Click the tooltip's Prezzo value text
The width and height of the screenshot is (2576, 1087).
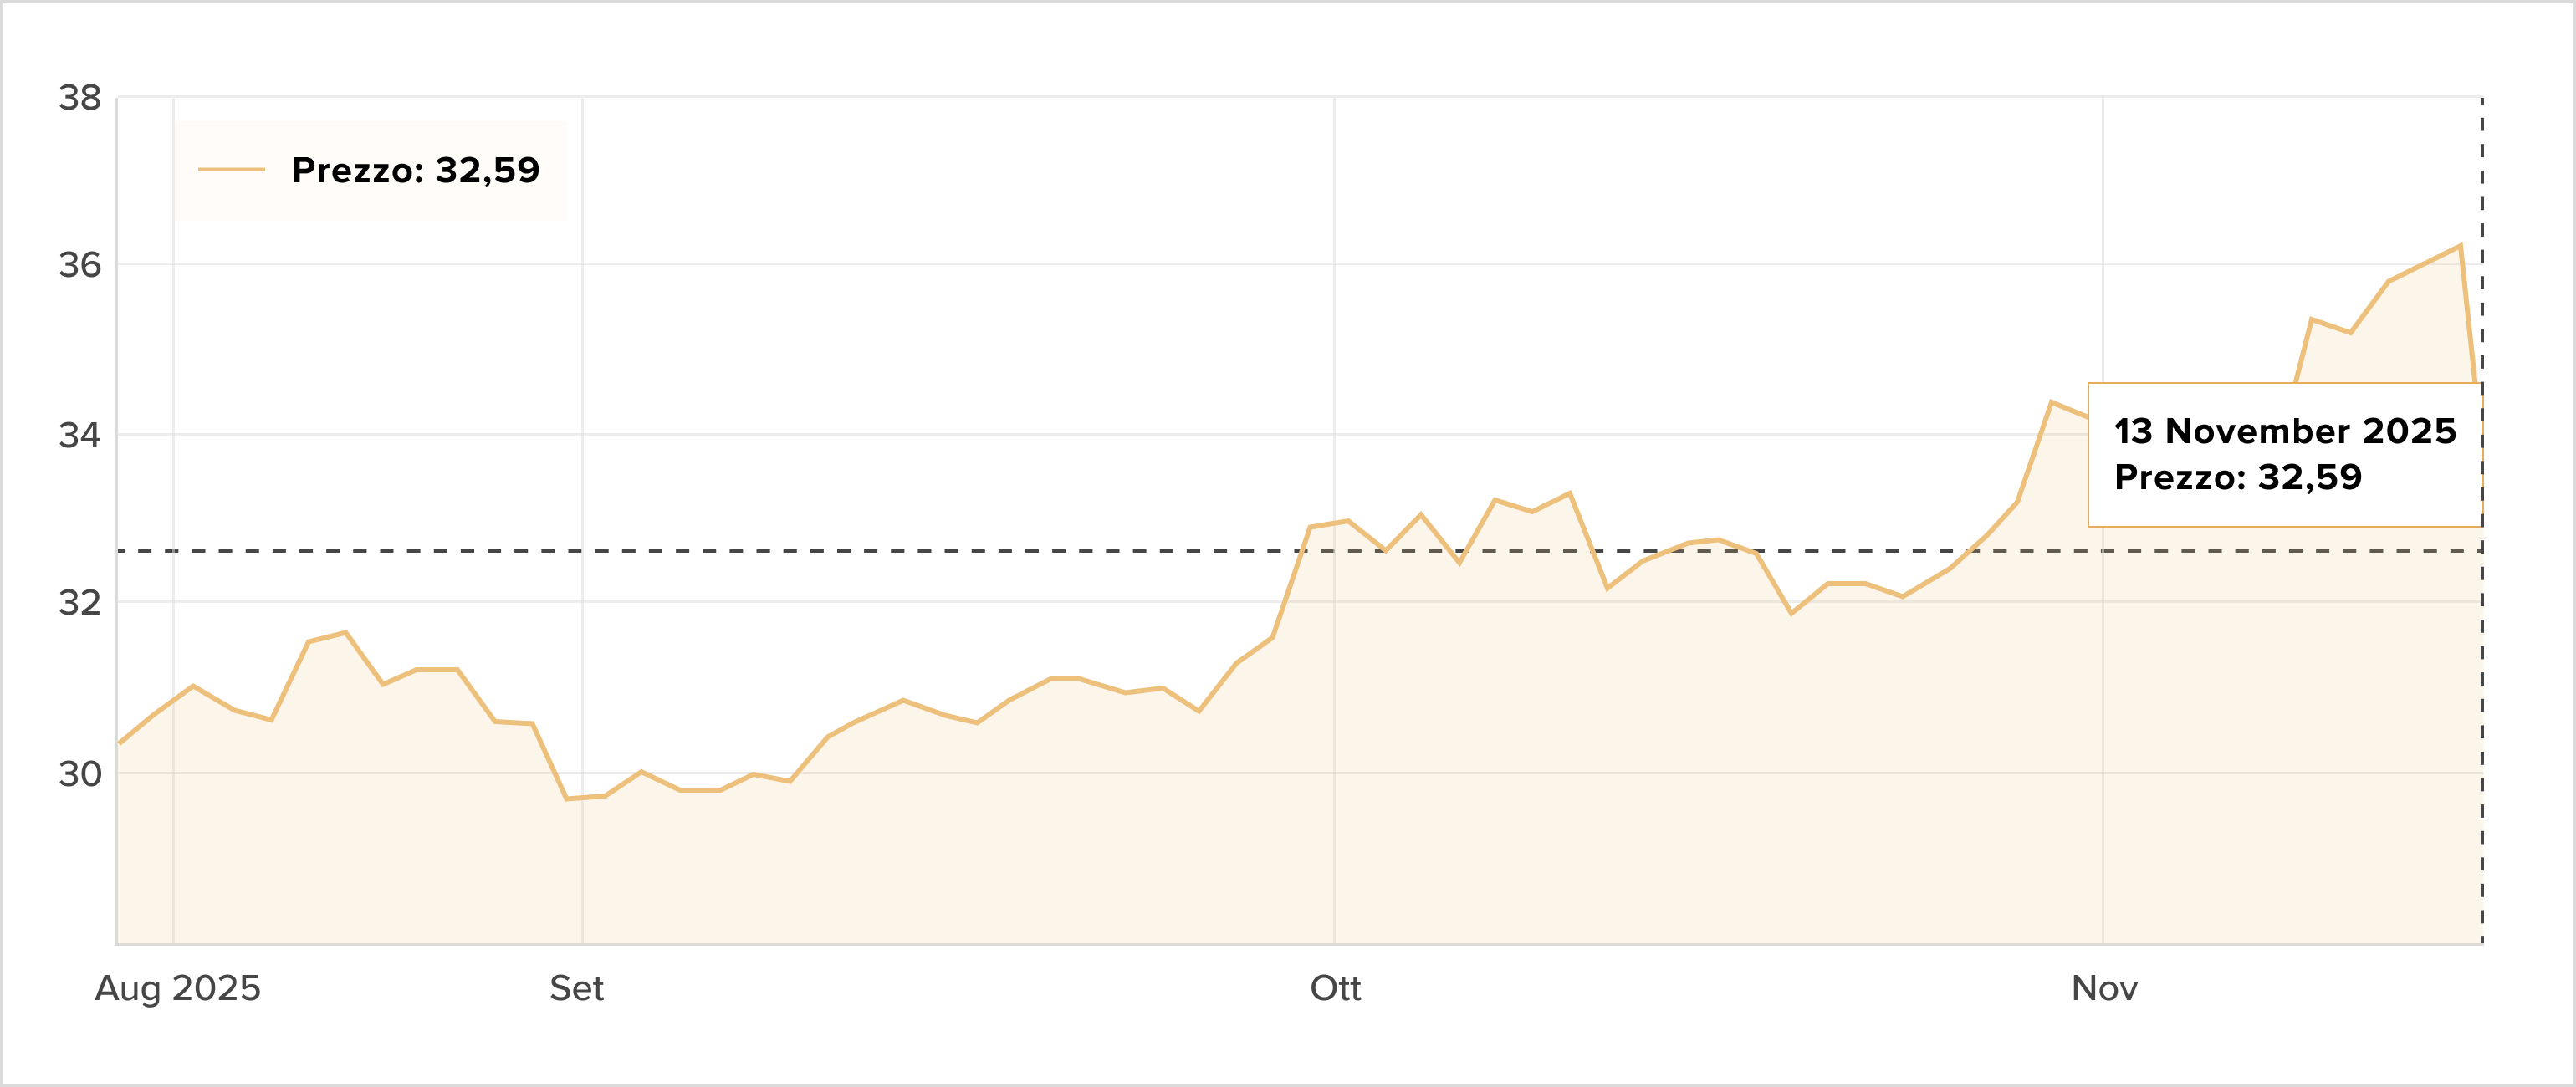pyautogui.click(x=2237, y=477)
